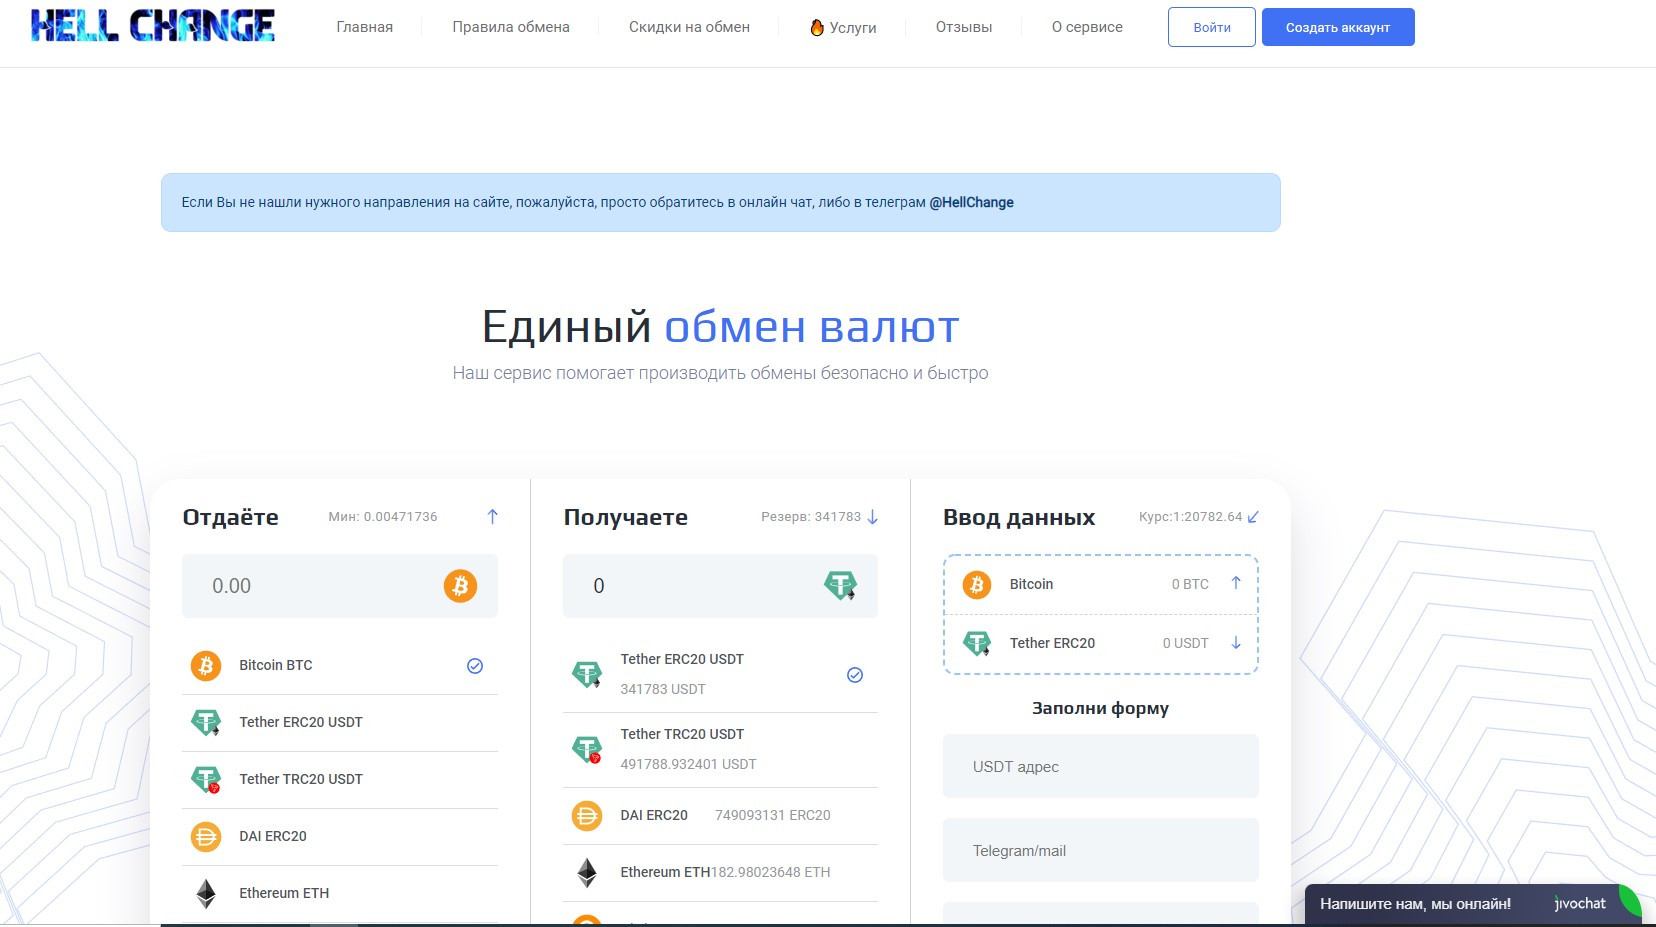Click the Tether TRC20 icon in Отдаёте list
This screenshot has height=927, width=1656.
coord(206,779)
